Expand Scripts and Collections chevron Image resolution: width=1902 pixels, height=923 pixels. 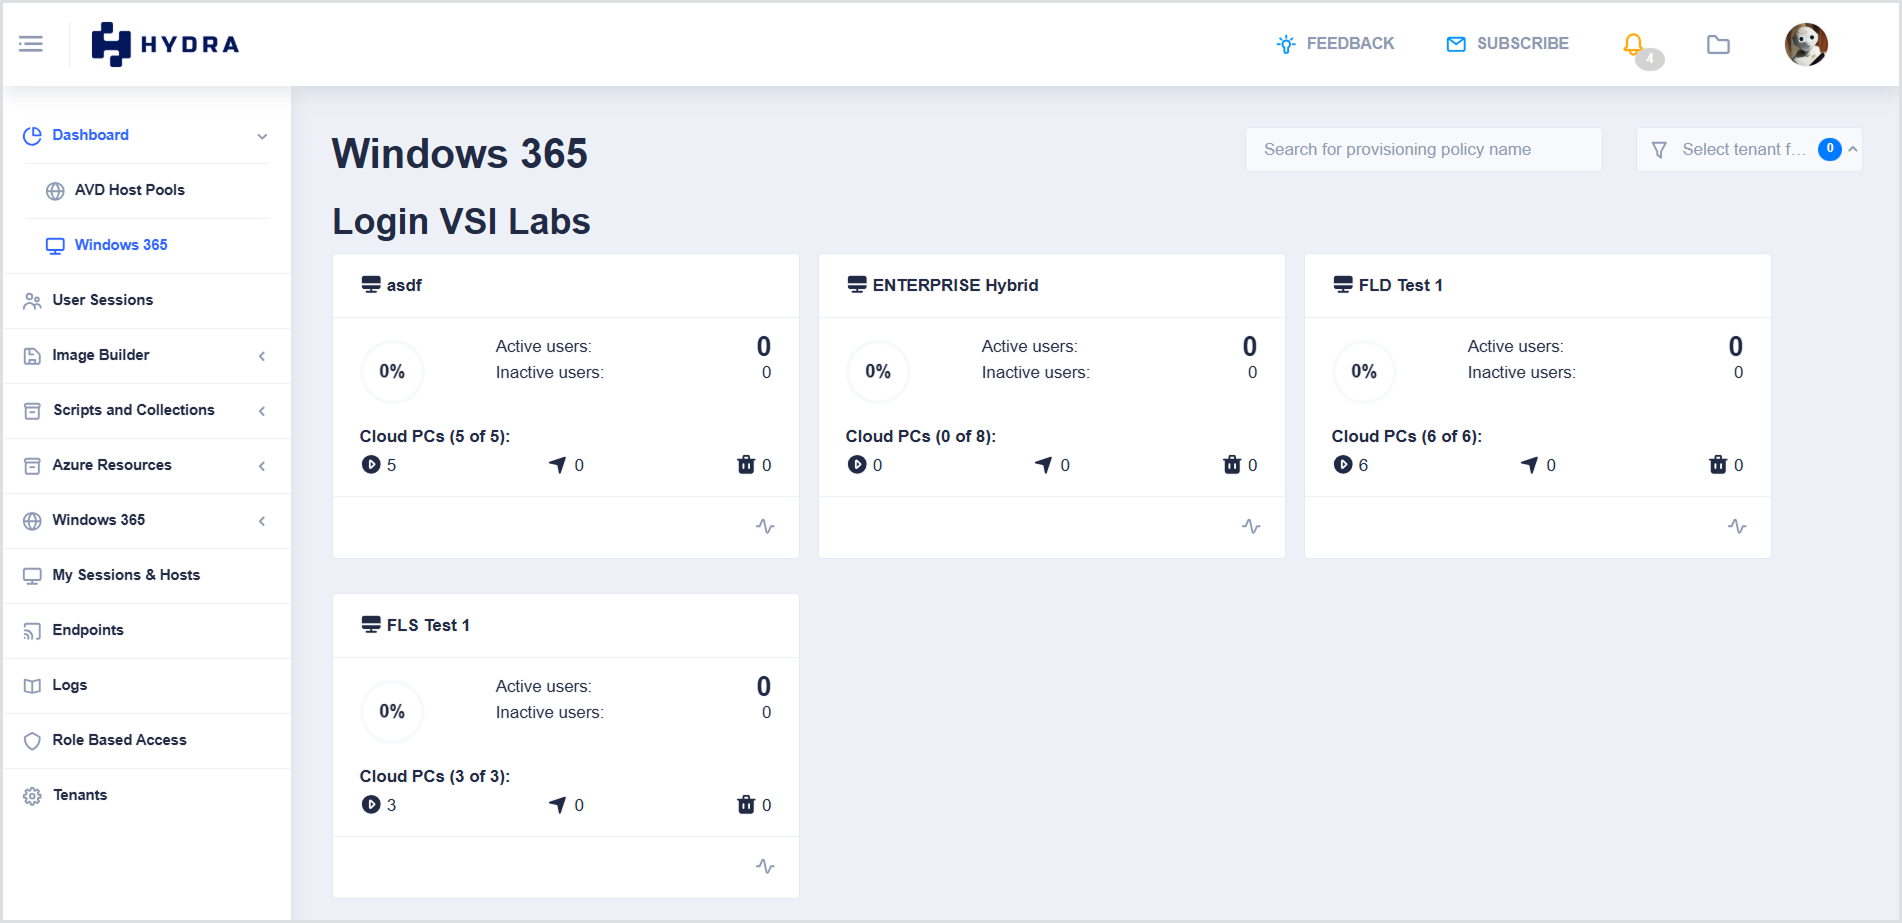coord(262,411)
